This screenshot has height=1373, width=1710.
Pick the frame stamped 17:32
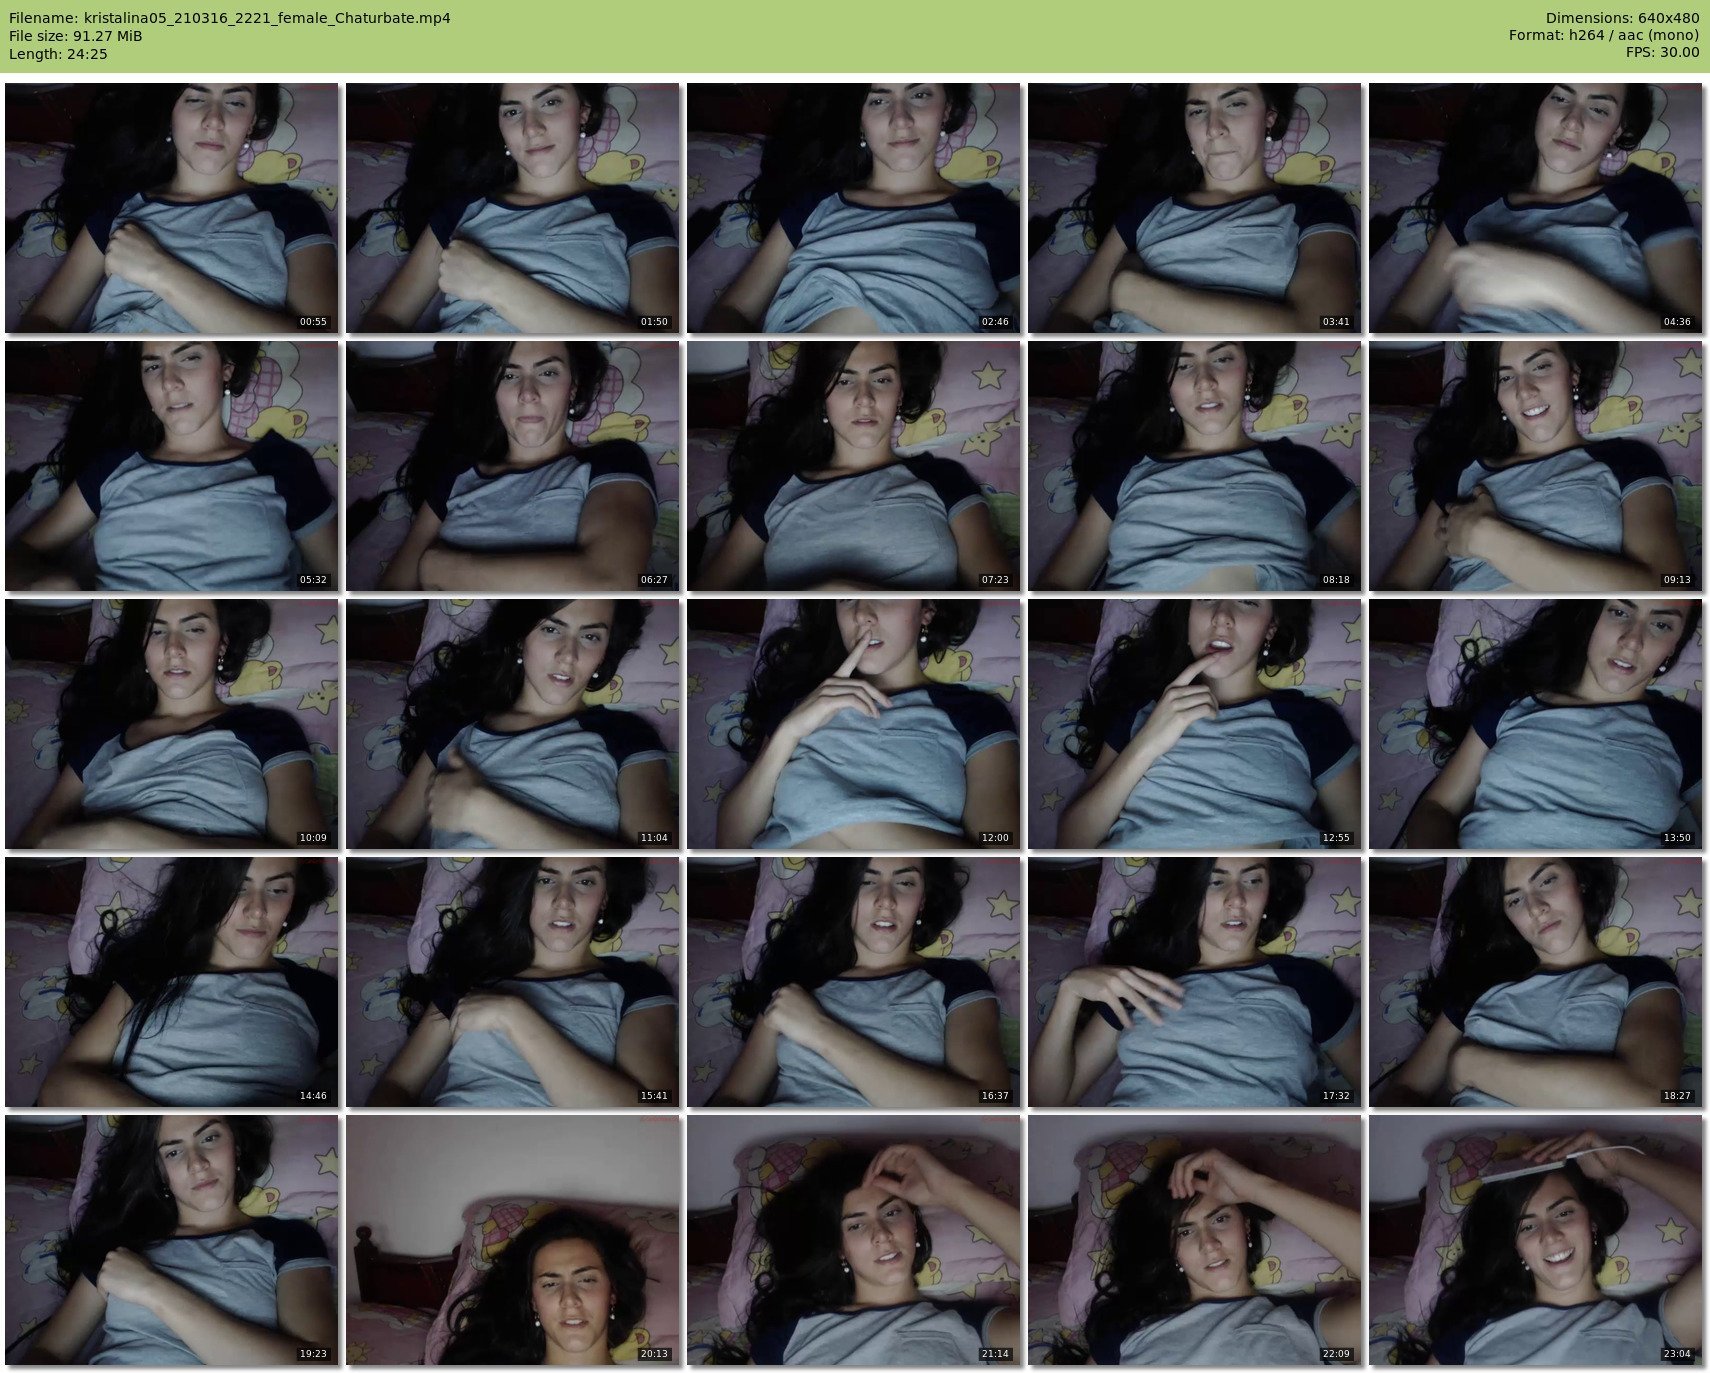1194,982
